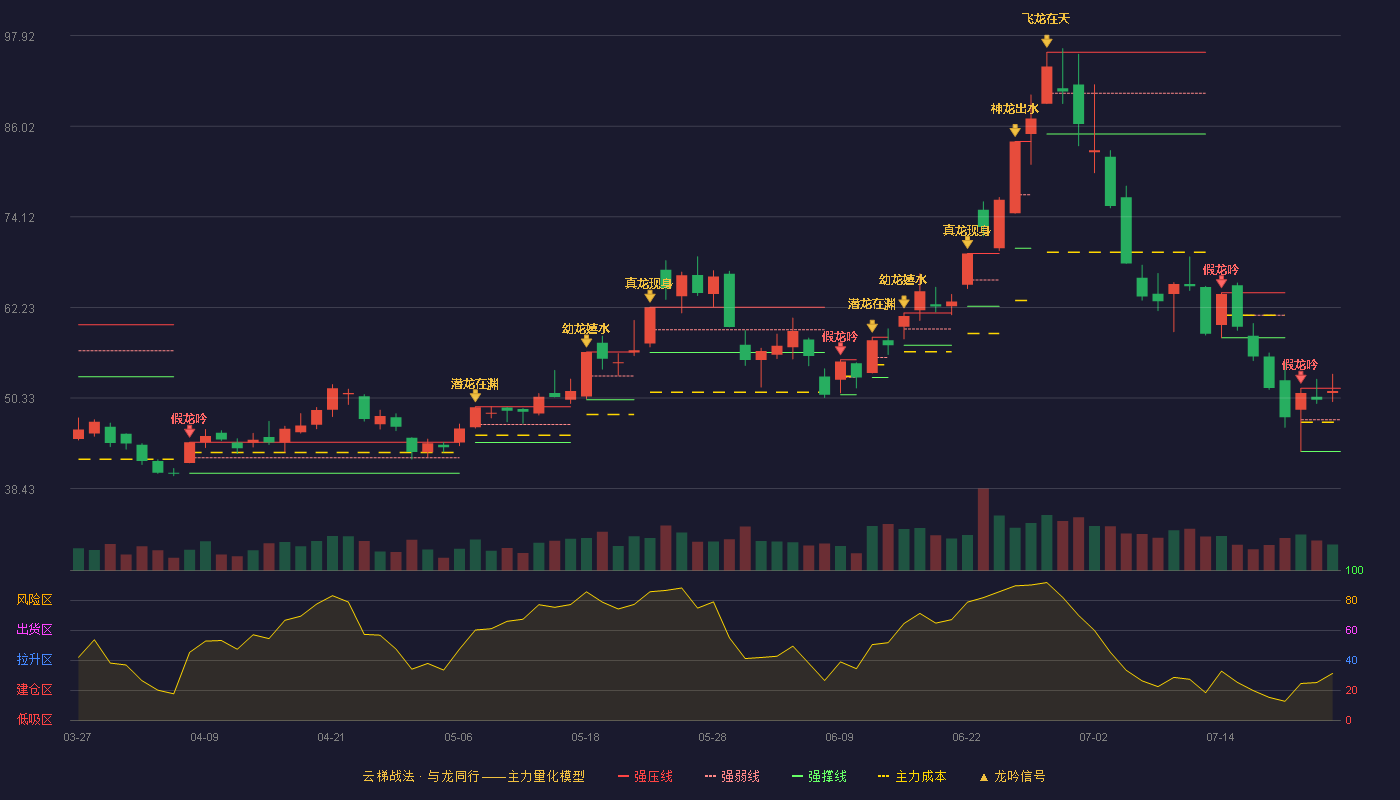The width and height of the screenshot is (1400, 800).
Task: Click the arrow marker under 神龙出水
Action: click(1015, 130)
